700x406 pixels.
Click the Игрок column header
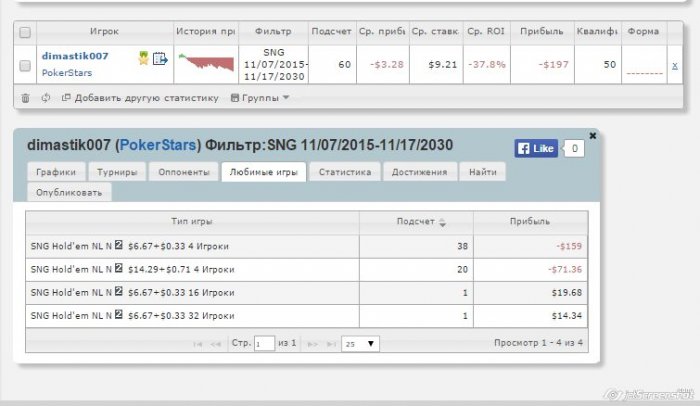point(104,32)
